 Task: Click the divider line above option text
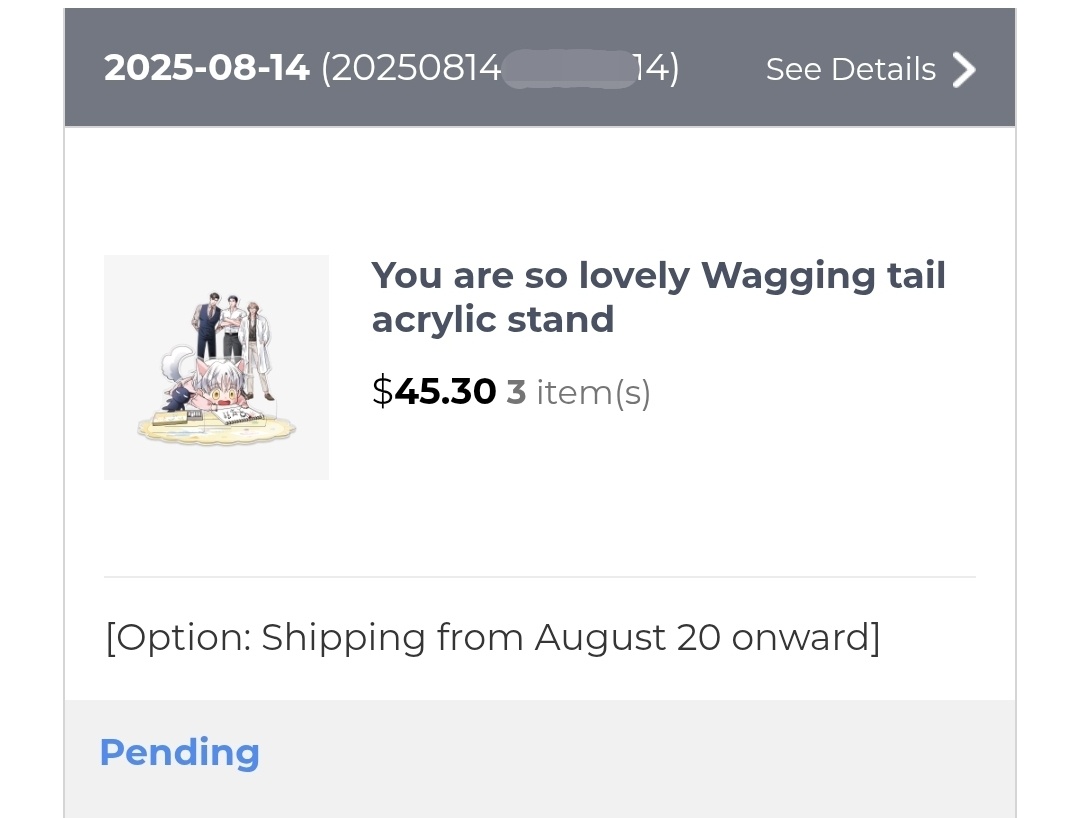[x=540, y=577]
